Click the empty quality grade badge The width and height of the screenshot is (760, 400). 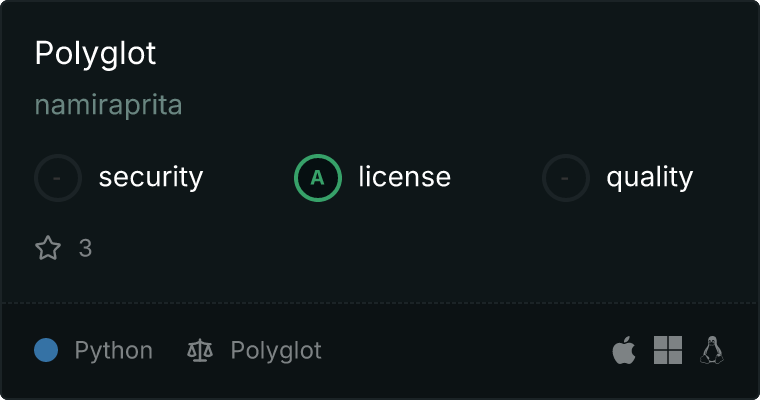click(x=566, y=178)
